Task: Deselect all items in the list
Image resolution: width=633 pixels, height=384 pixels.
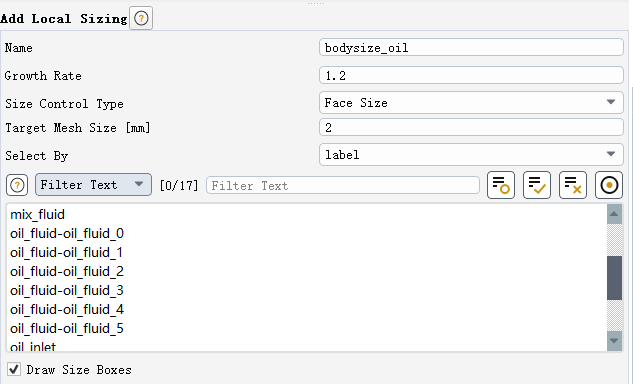Action: 573,185
